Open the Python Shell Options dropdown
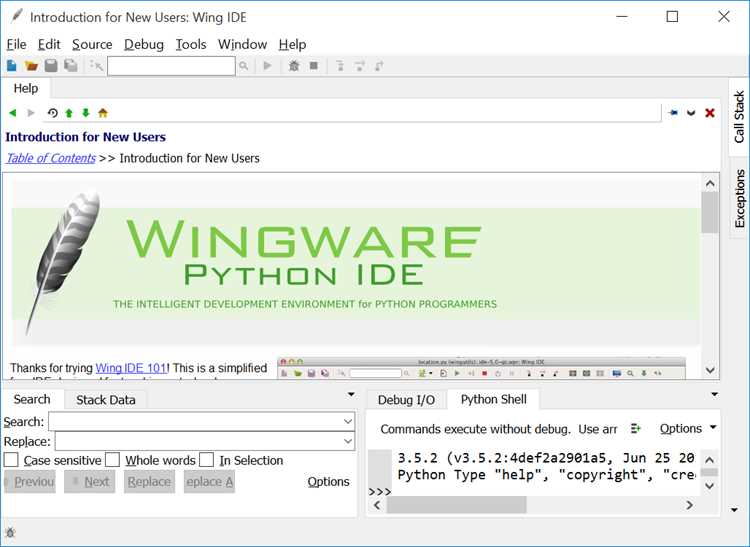This screenshot has height=547, width=750. (687, 428)
